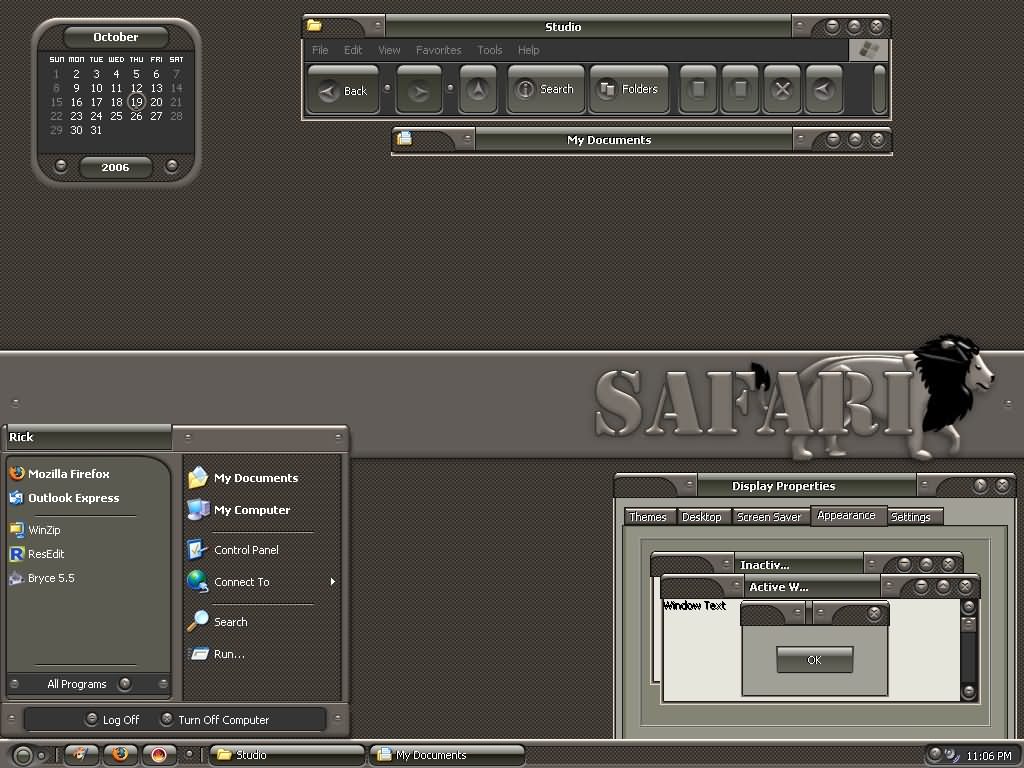
Task: Click the October month header on the calendar
Action: [116, 37]
